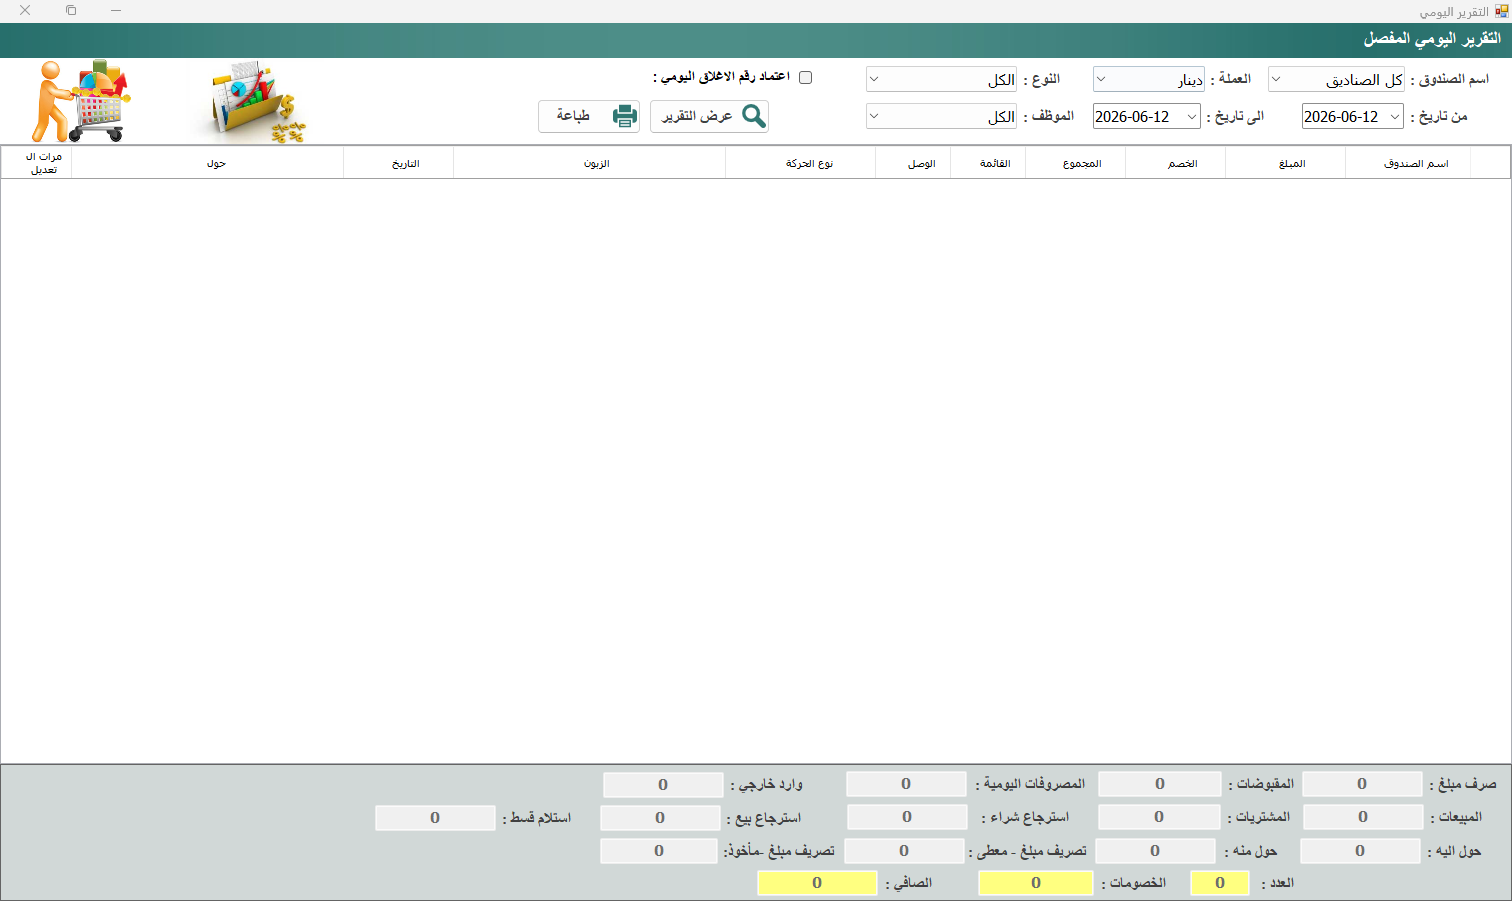The height and width of the screenshot is (901, 1512).
Task: Click the التقرير اليومي المفصل header title
Action: tap(1432, 39)
